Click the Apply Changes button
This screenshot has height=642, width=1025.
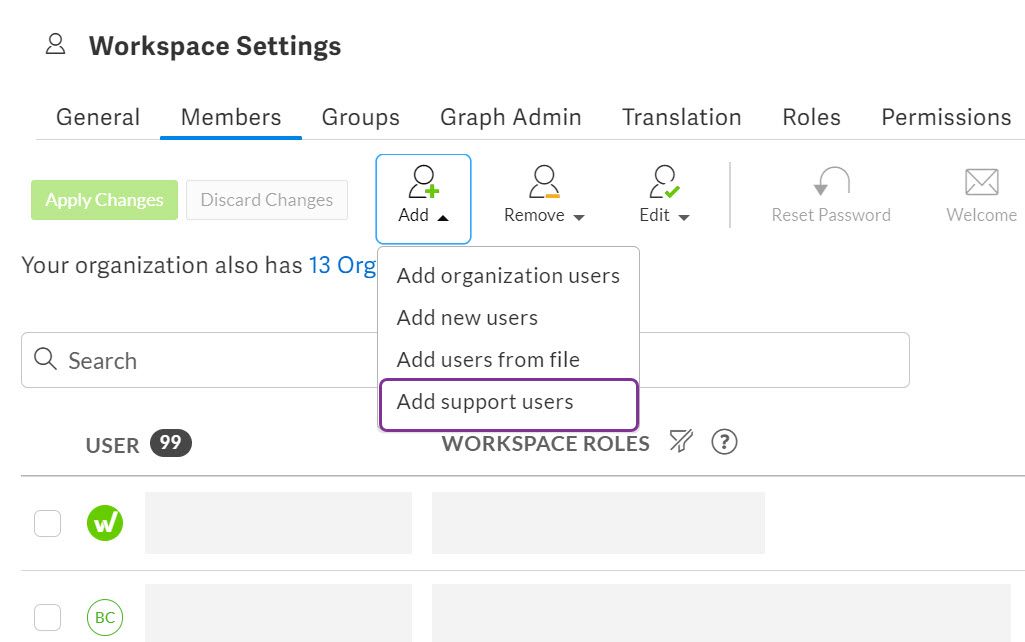coord(104,199)
